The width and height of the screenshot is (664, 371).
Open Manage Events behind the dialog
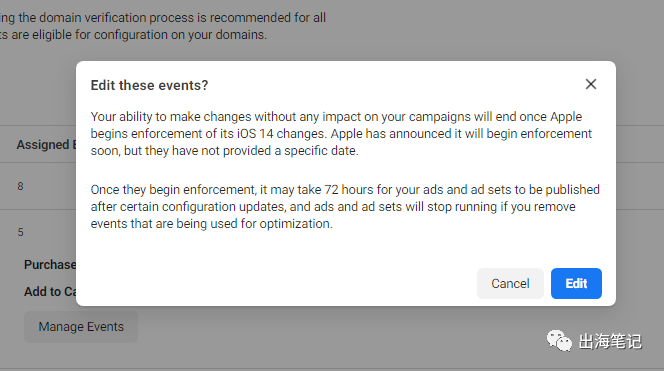point(81,327)
